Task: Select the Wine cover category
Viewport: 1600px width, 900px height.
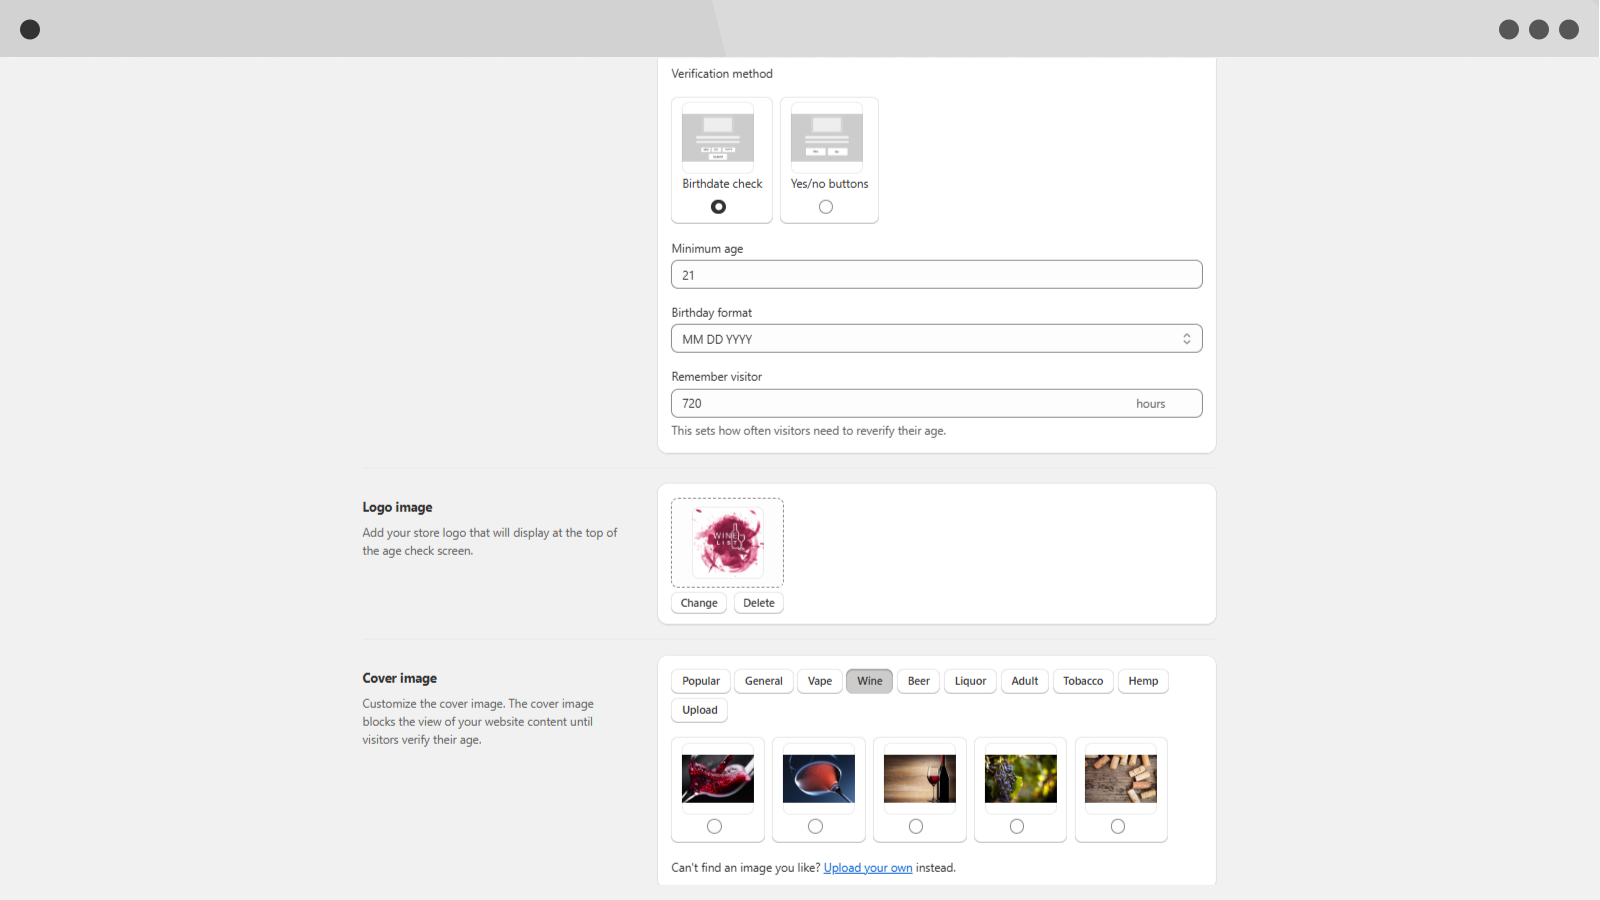Action: (870, 681)
